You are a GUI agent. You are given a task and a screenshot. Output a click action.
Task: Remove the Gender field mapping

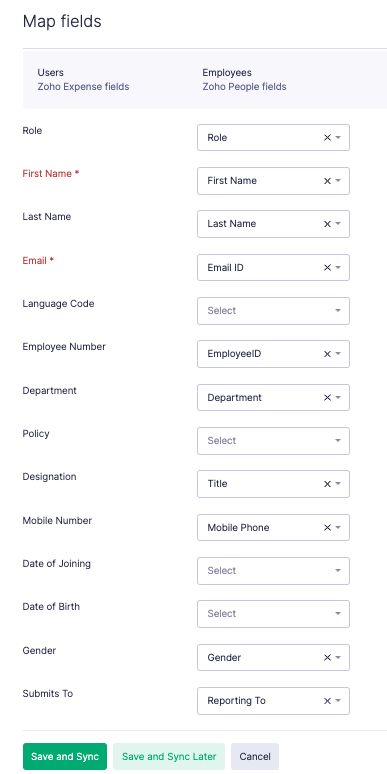coord(327,658)
